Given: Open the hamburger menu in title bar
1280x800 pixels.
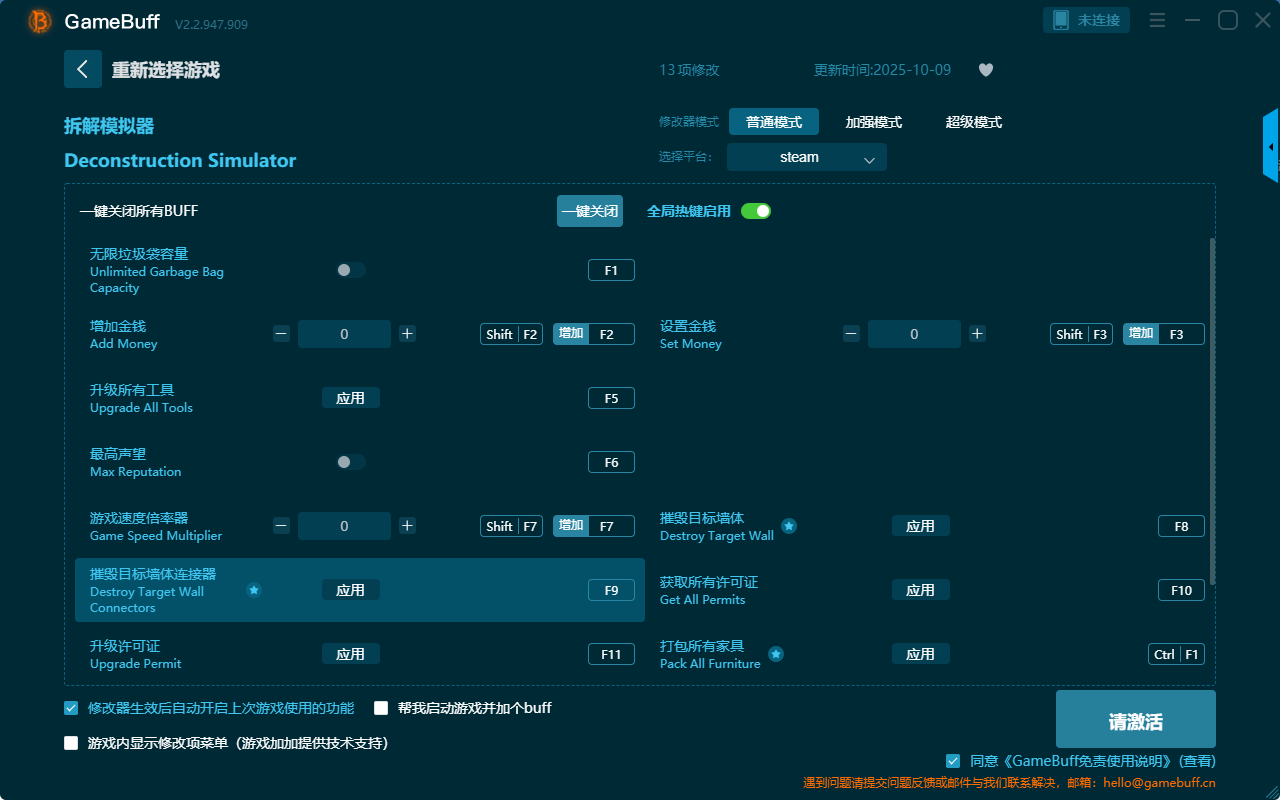Looking at the screenshot, I should pos(1157,21).
